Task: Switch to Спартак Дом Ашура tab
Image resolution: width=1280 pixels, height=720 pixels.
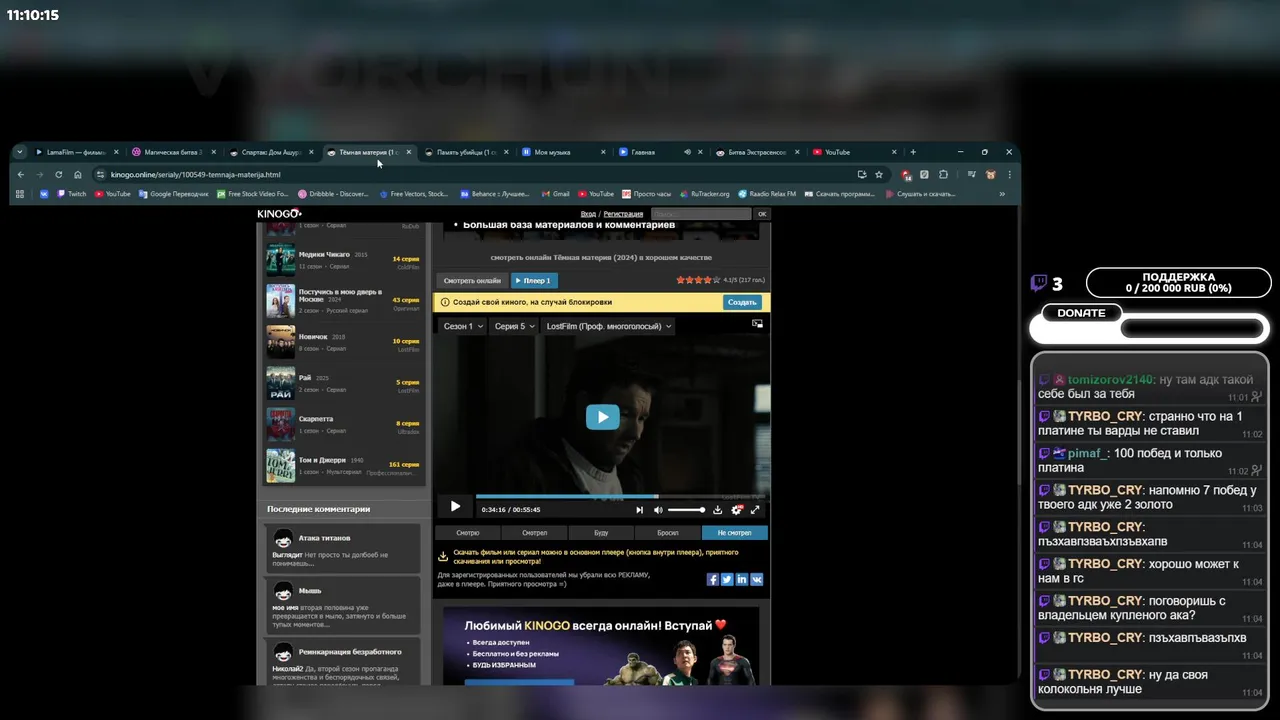Action: click(x=269, y=152)
